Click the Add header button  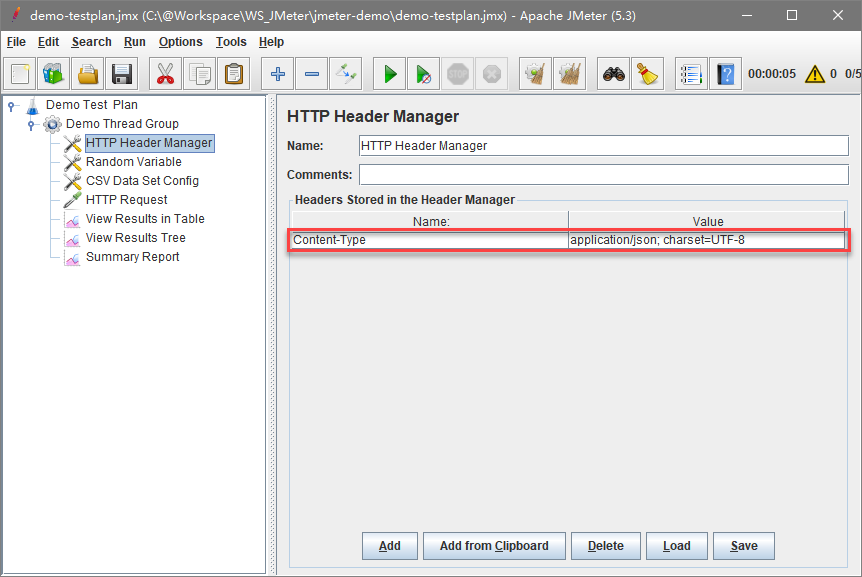390,546
